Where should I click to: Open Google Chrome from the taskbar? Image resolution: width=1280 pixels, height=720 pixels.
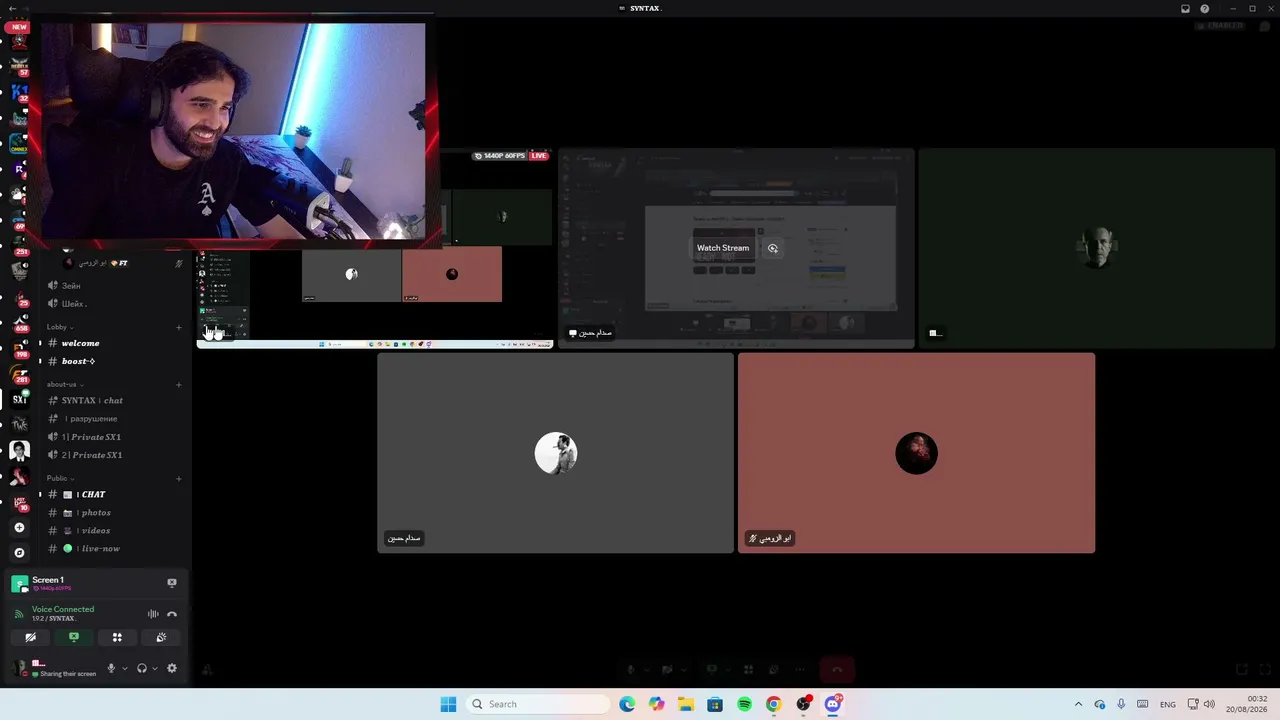773,704
